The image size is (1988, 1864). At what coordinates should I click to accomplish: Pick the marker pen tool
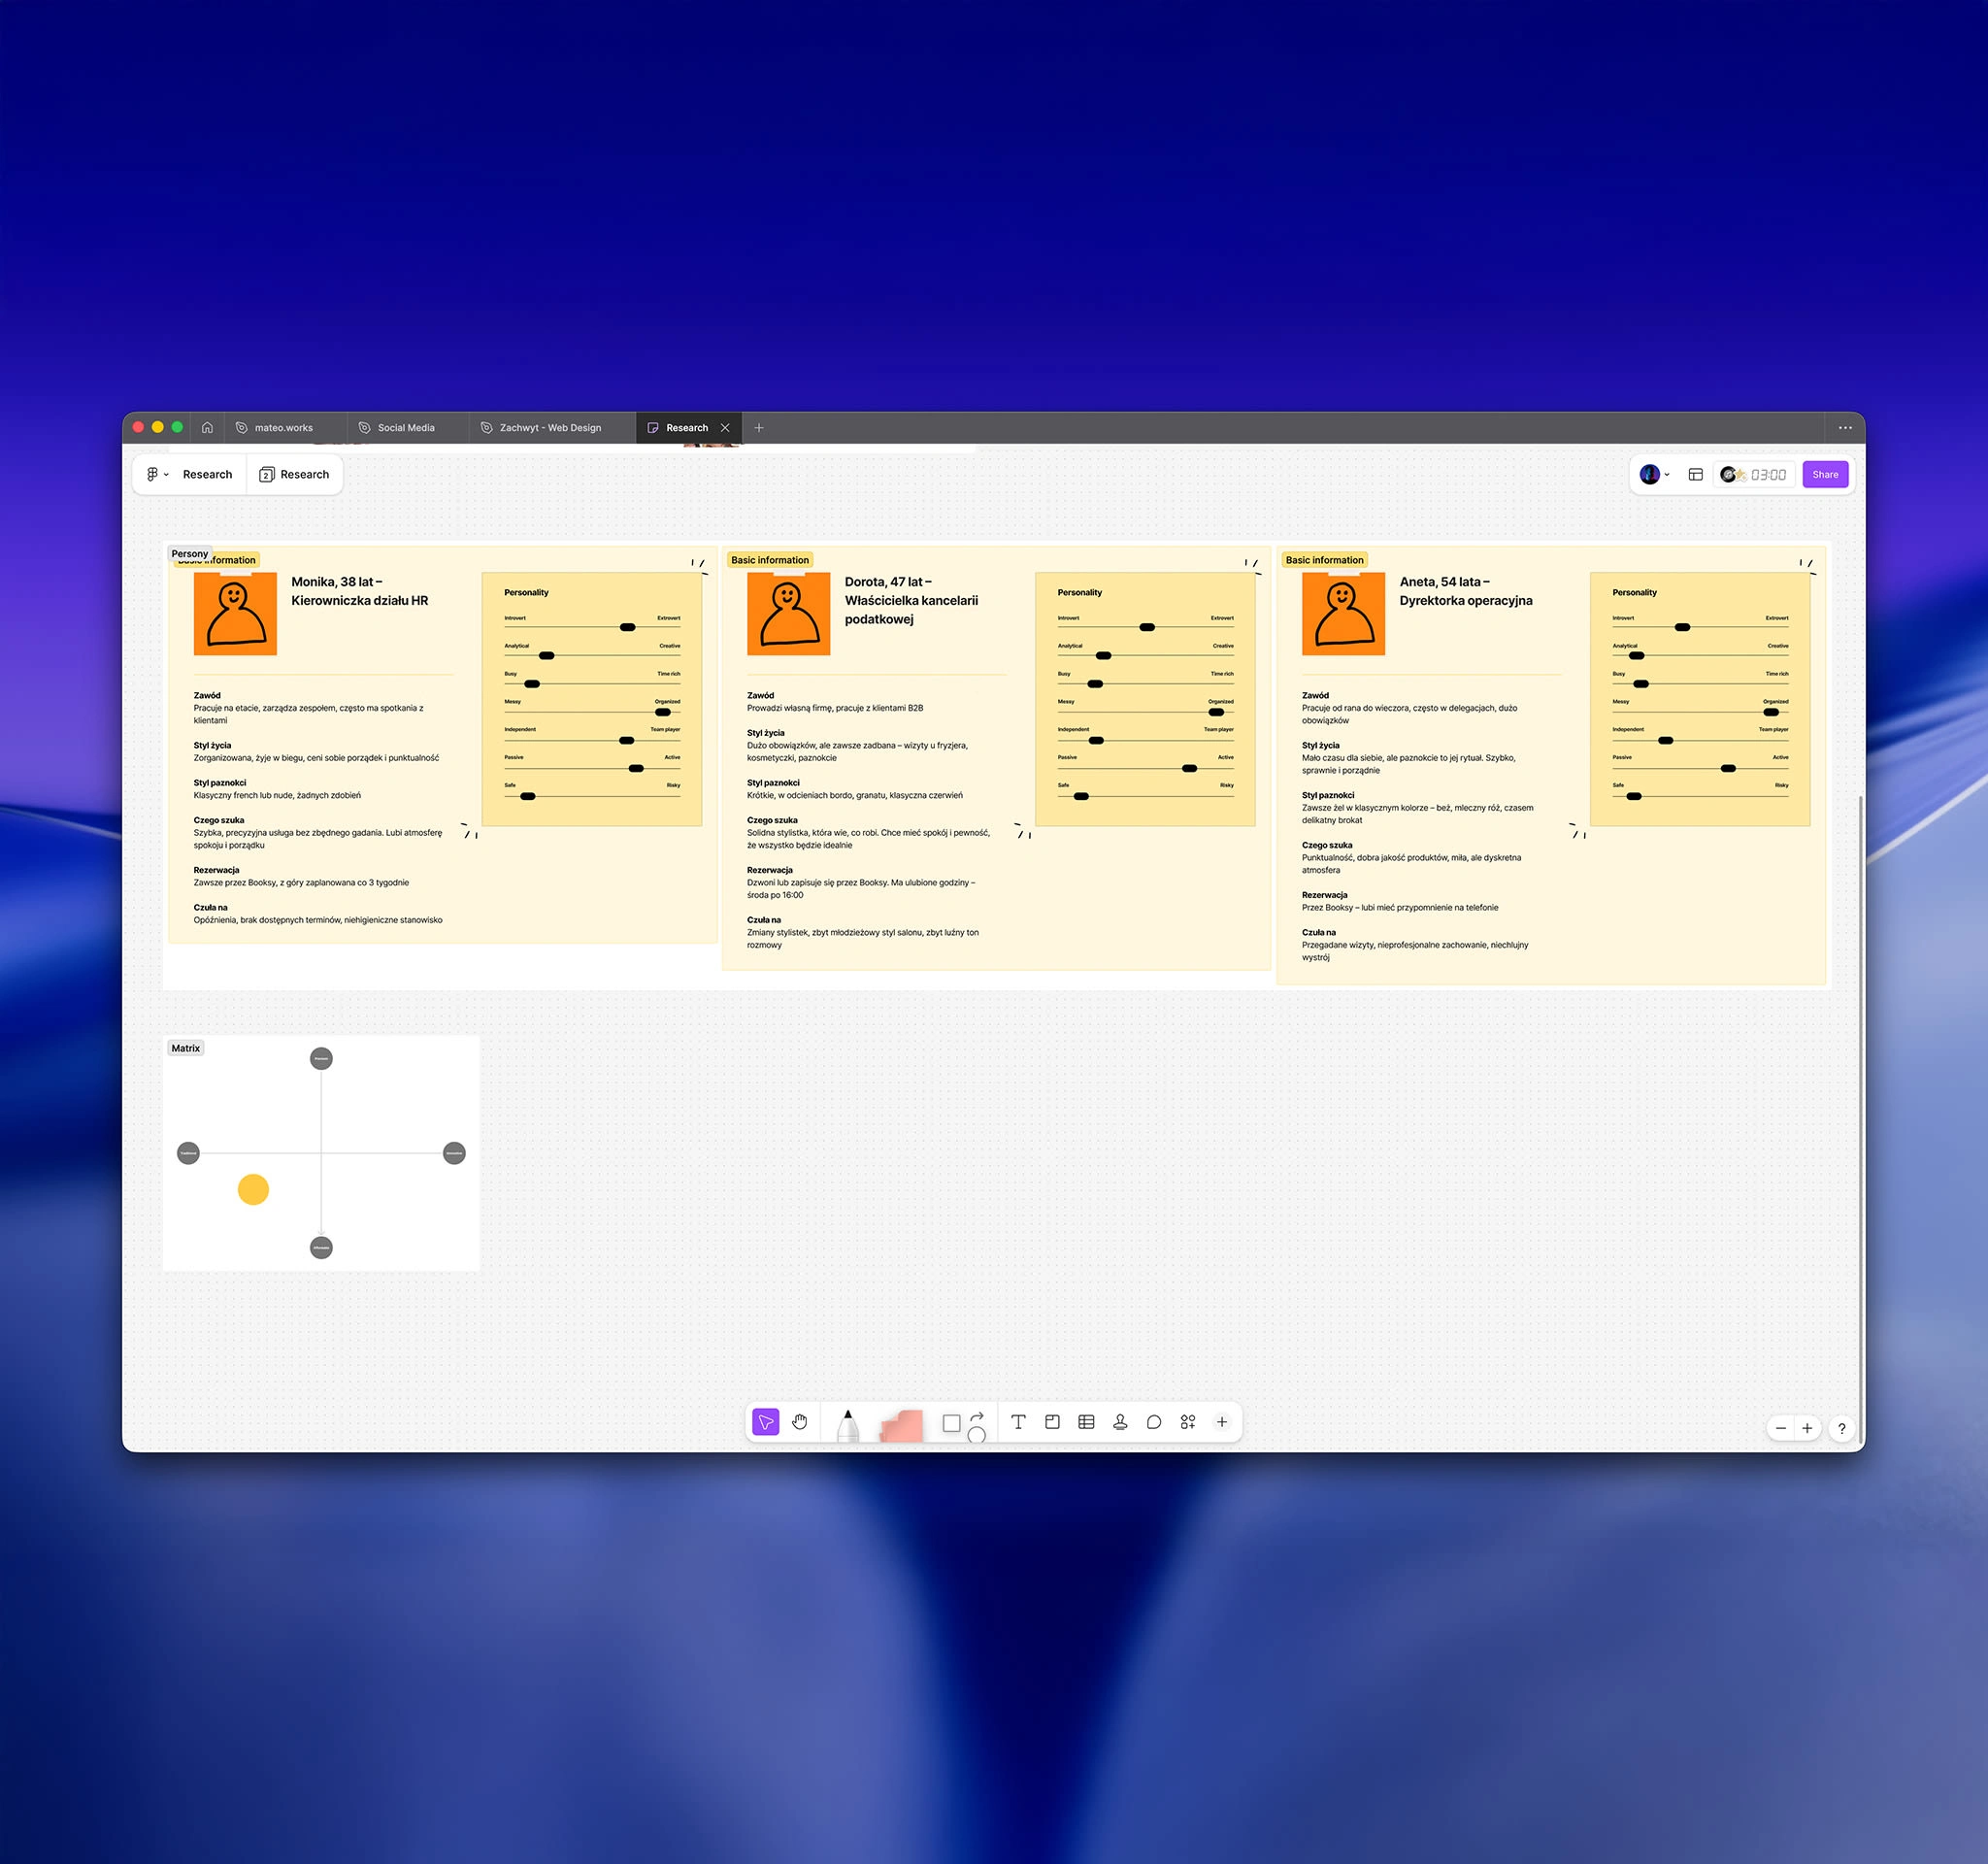click(847, 1424)
